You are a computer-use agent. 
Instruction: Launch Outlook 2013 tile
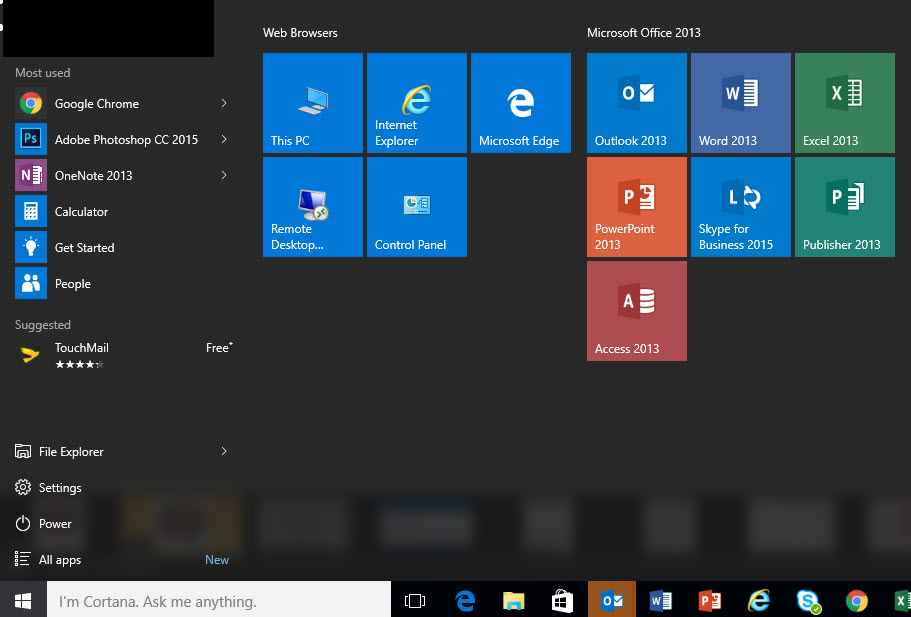[x=637, y=103]
